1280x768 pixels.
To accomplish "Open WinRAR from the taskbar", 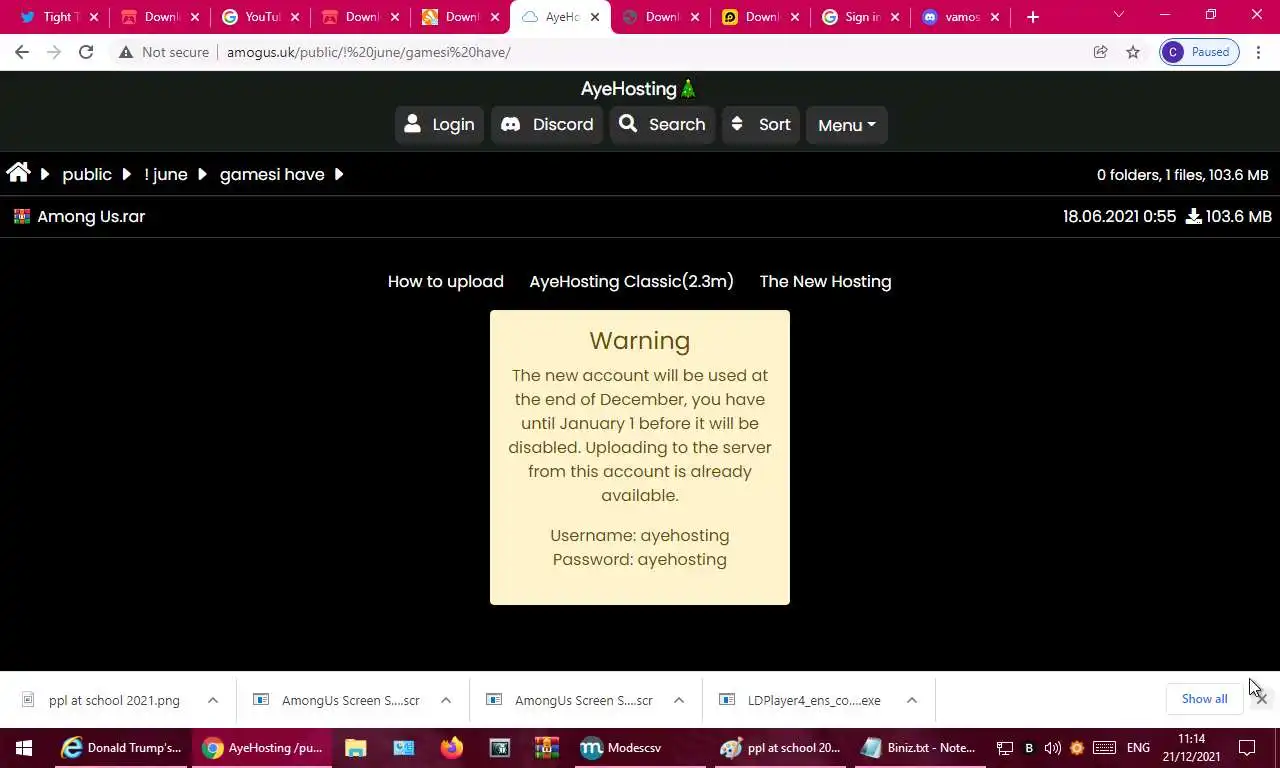I will [x=547, y=748].
